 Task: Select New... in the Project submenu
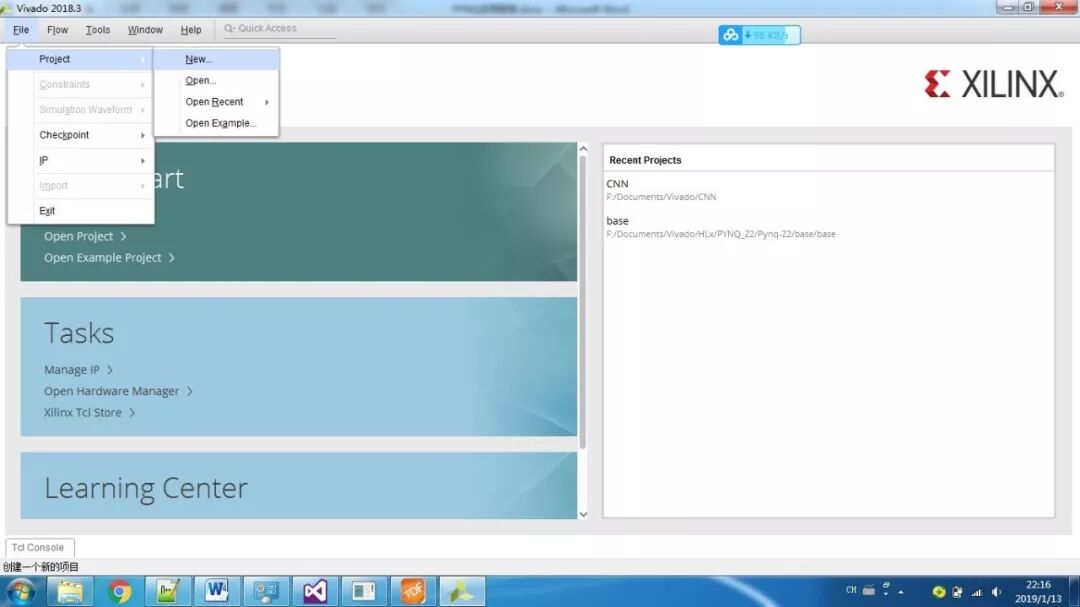click(216, 59)
